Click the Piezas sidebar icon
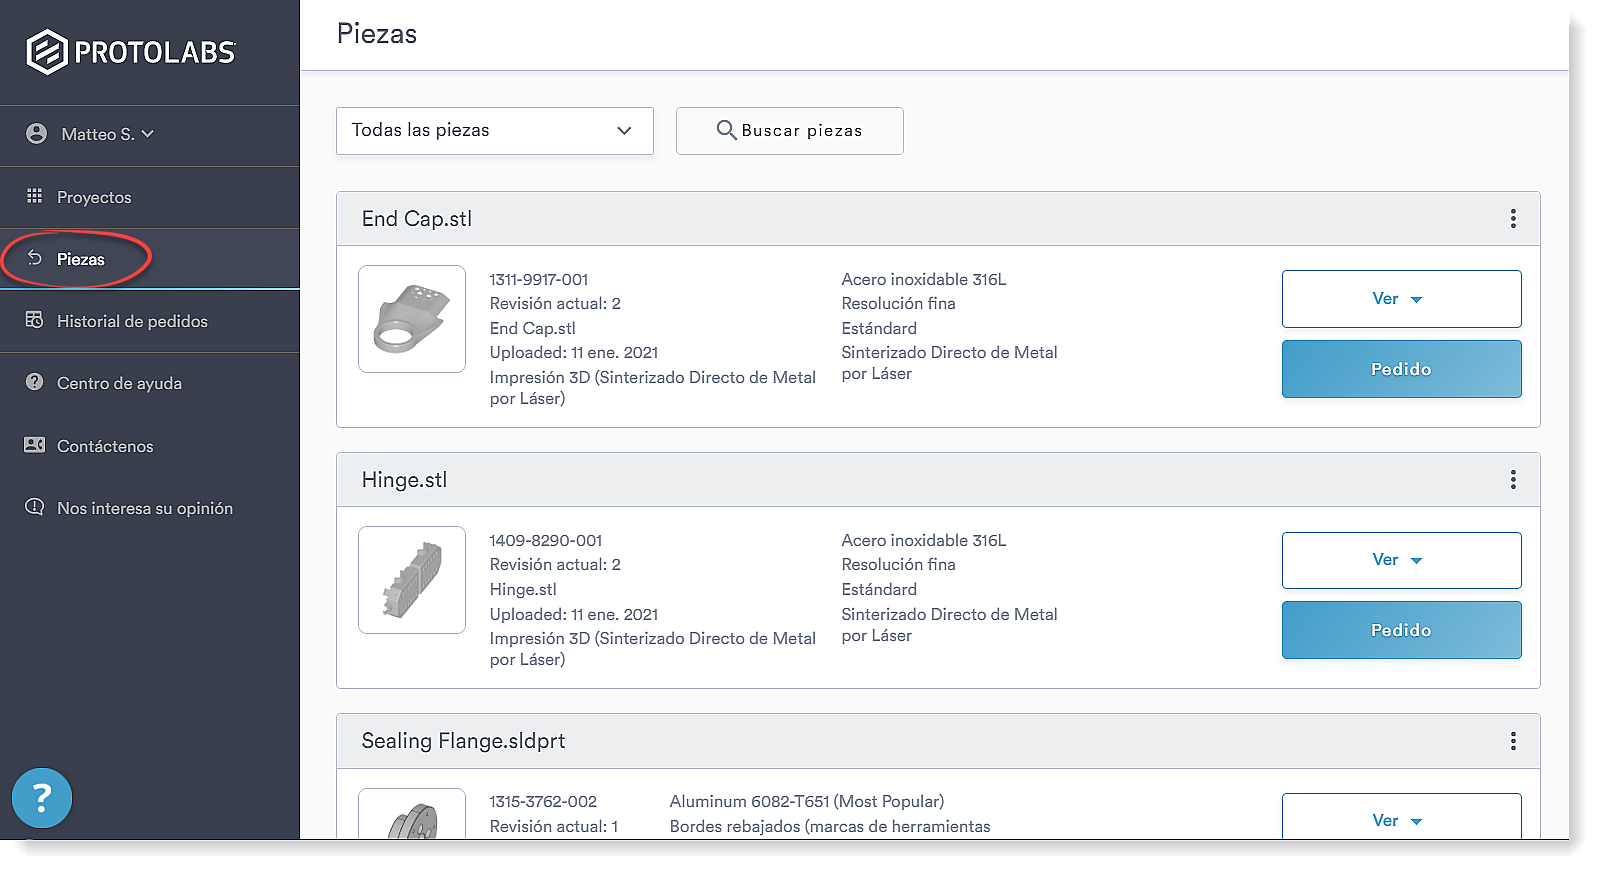 point(35,258)
